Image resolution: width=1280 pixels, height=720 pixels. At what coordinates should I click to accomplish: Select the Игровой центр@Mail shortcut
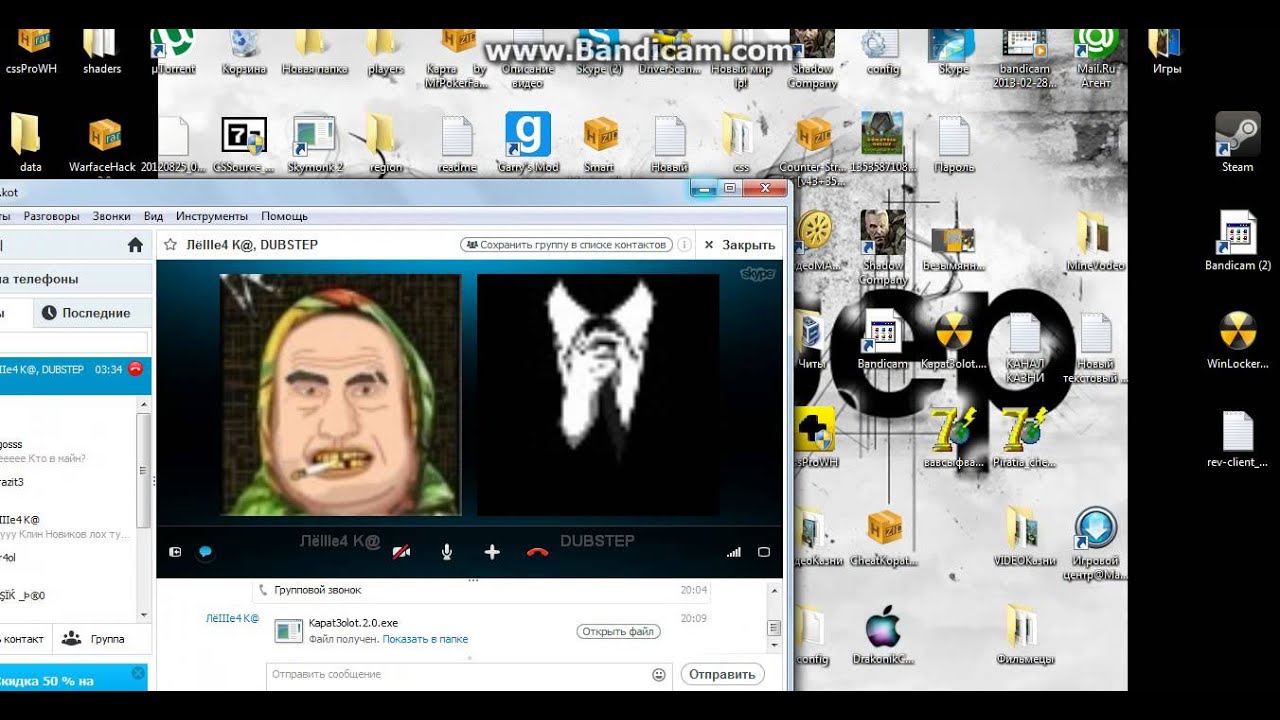[x=1097, y=544]
